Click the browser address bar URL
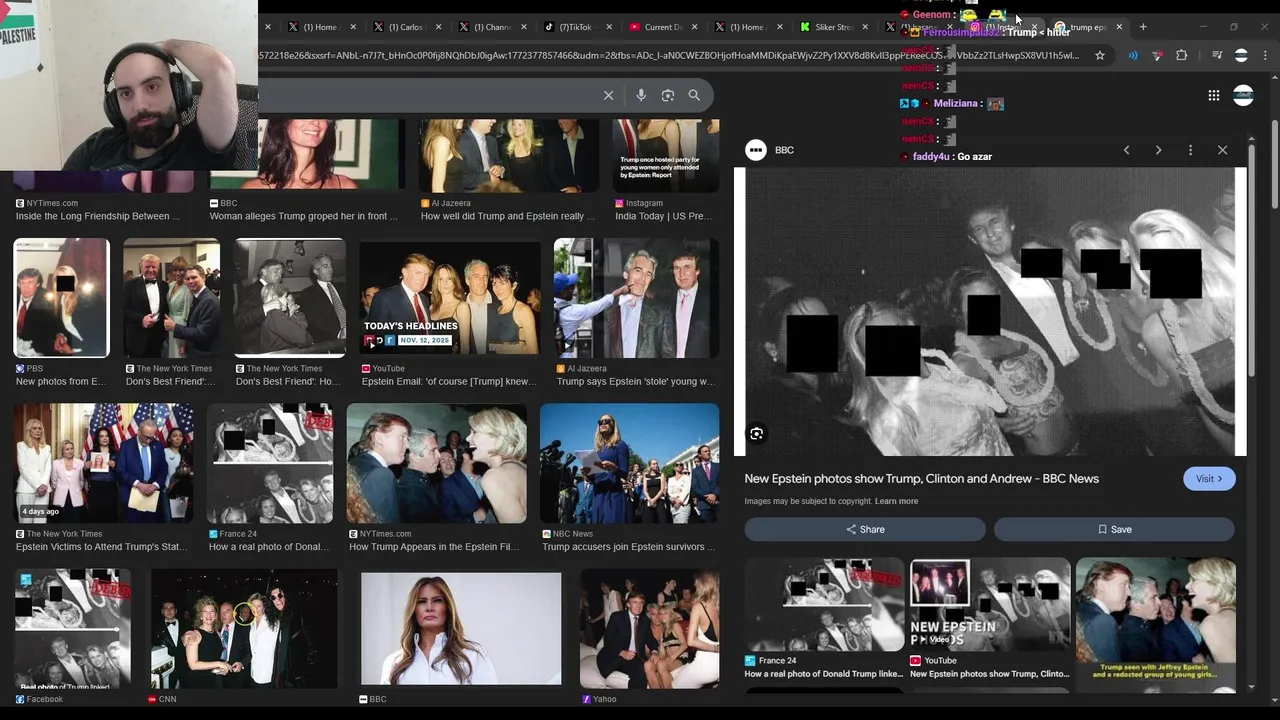The height and width of the screenshot is (720, 1280). pos(670,55)
